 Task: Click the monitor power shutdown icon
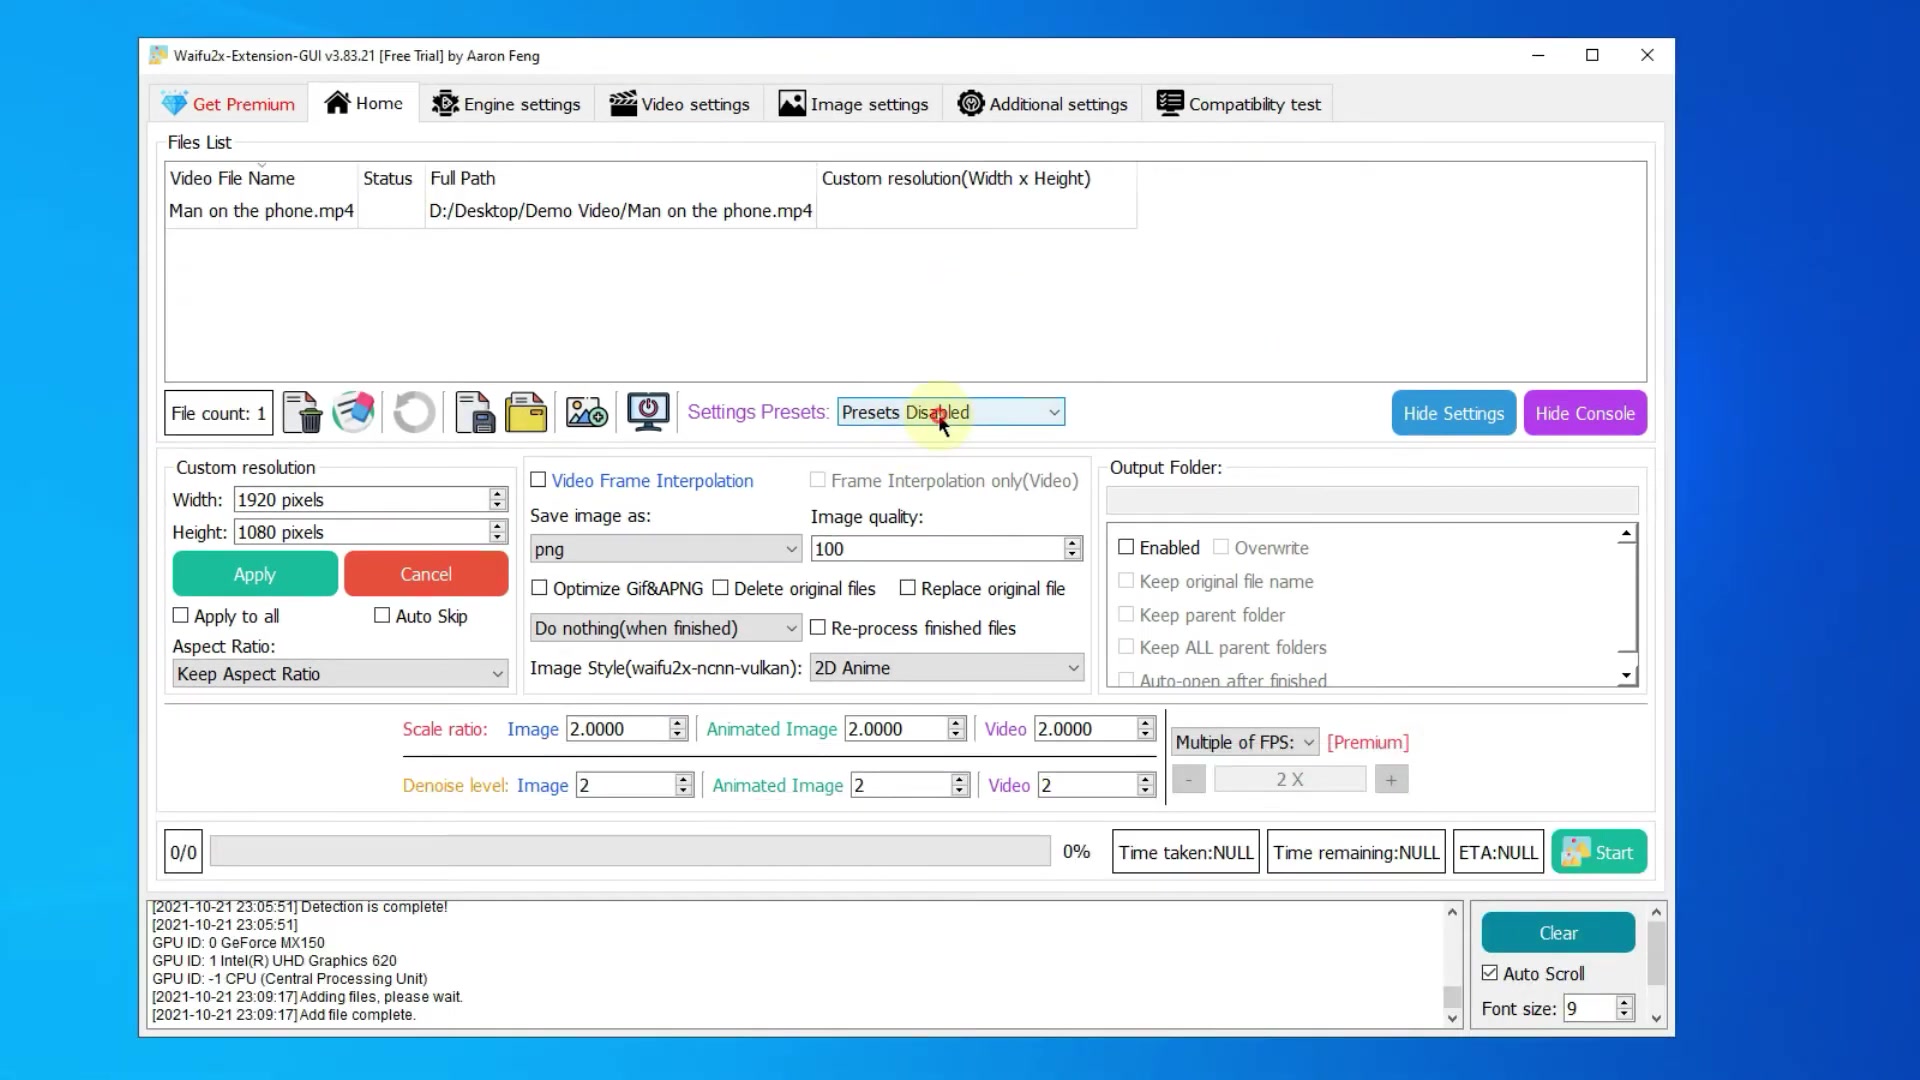point(648,412)
